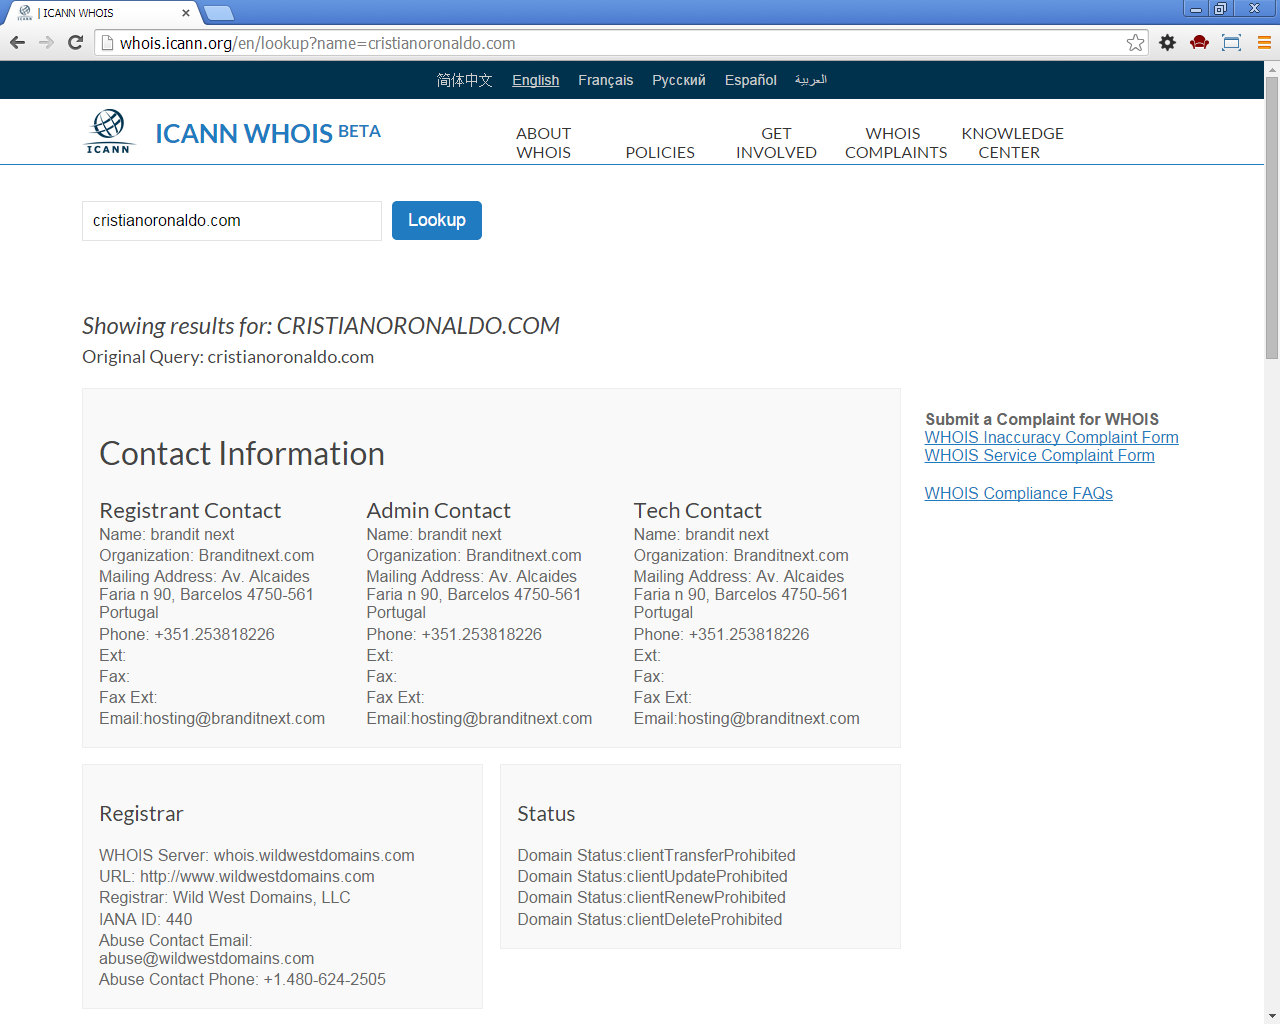Click scrollbar up arrow
Image resolution: width=1280 pixels, height=1024 pixels.
coord(1272,68)
